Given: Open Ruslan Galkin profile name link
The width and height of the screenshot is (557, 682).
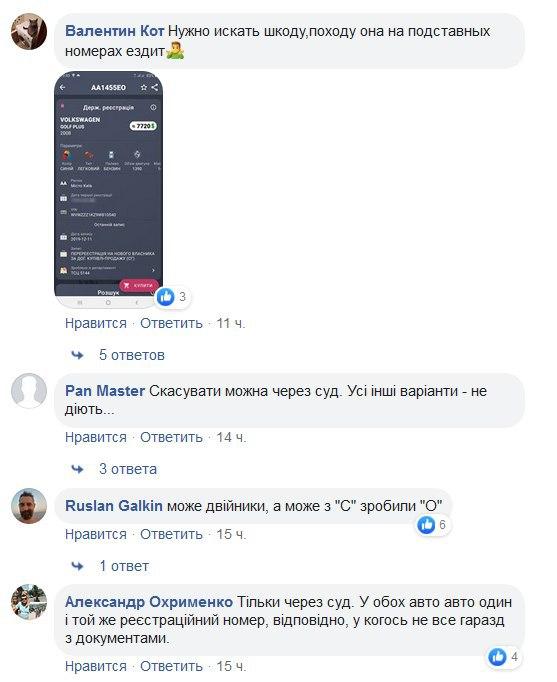Looking at the screenshot, I should point(114,505).
